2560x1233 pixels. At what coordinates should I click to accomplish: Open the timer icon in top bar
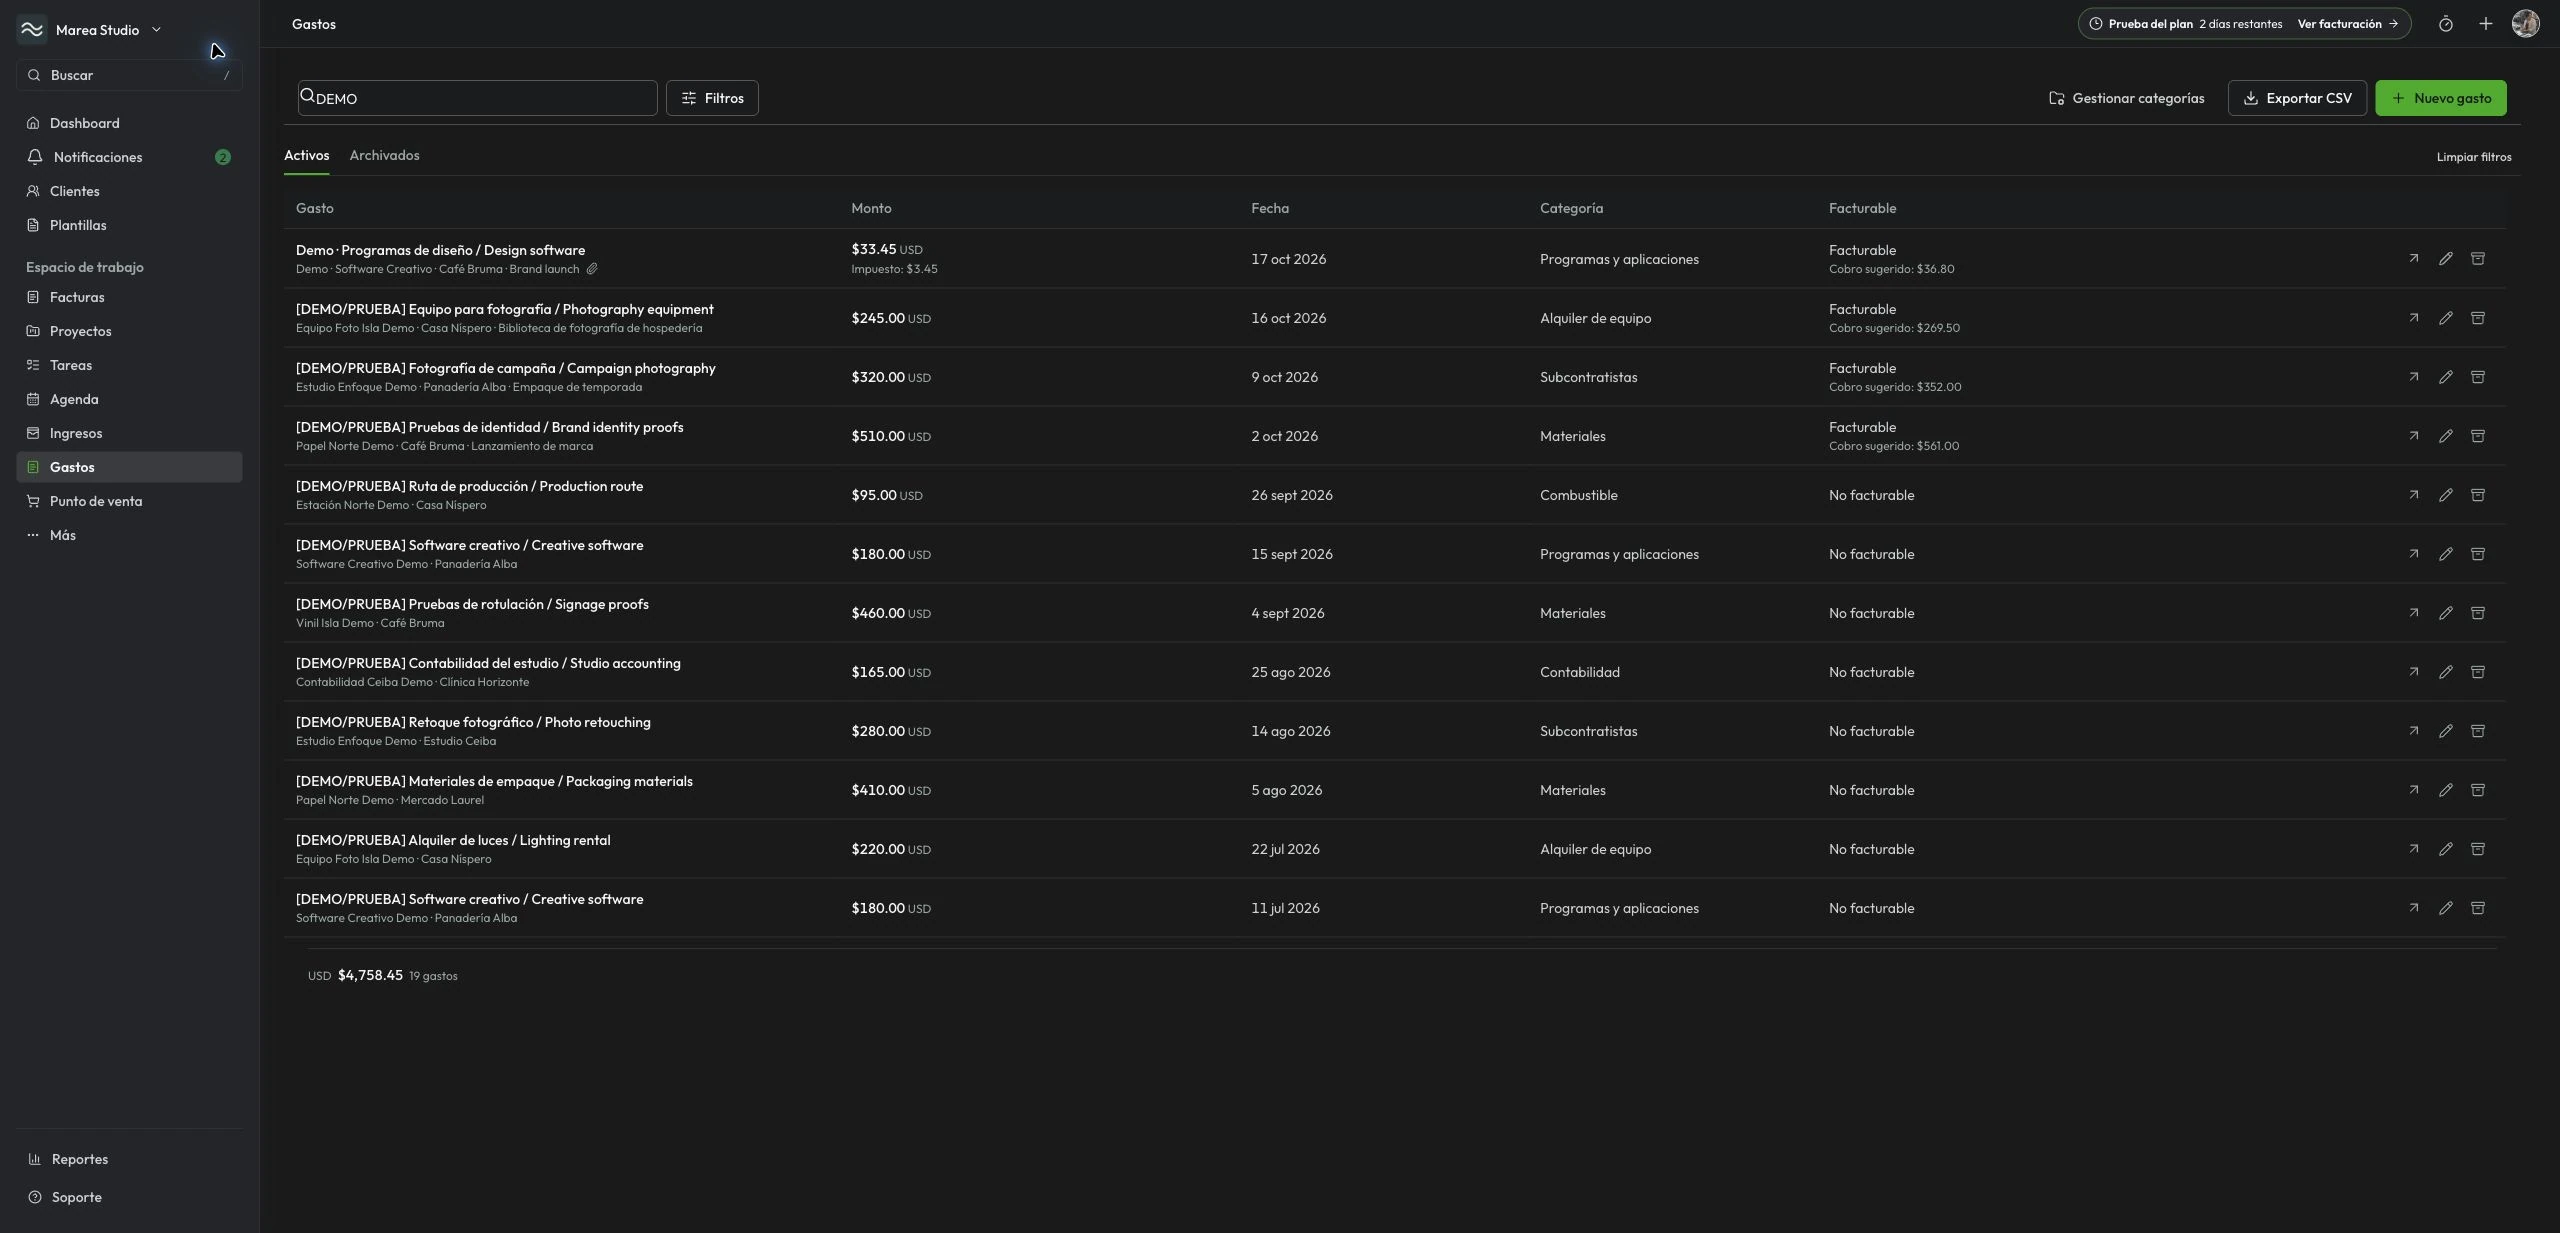[2445, 24]
